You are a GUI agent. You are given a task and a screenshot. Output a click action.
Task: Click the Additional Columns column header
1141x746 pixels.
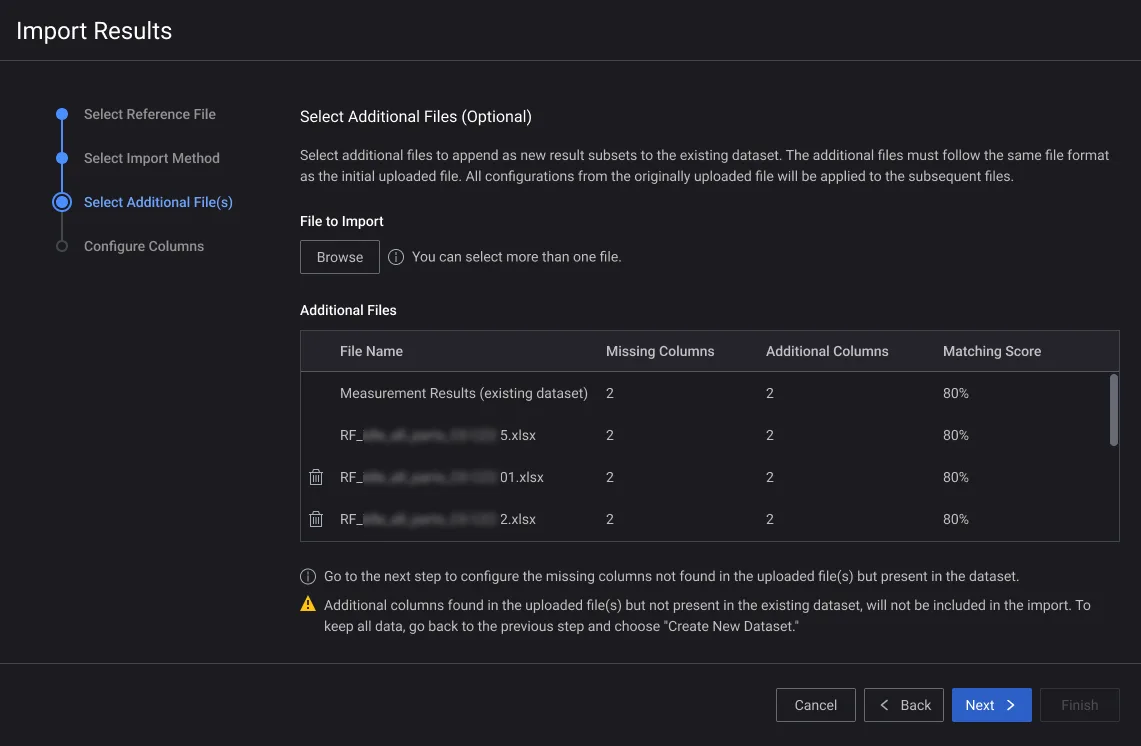pos(827,351)
